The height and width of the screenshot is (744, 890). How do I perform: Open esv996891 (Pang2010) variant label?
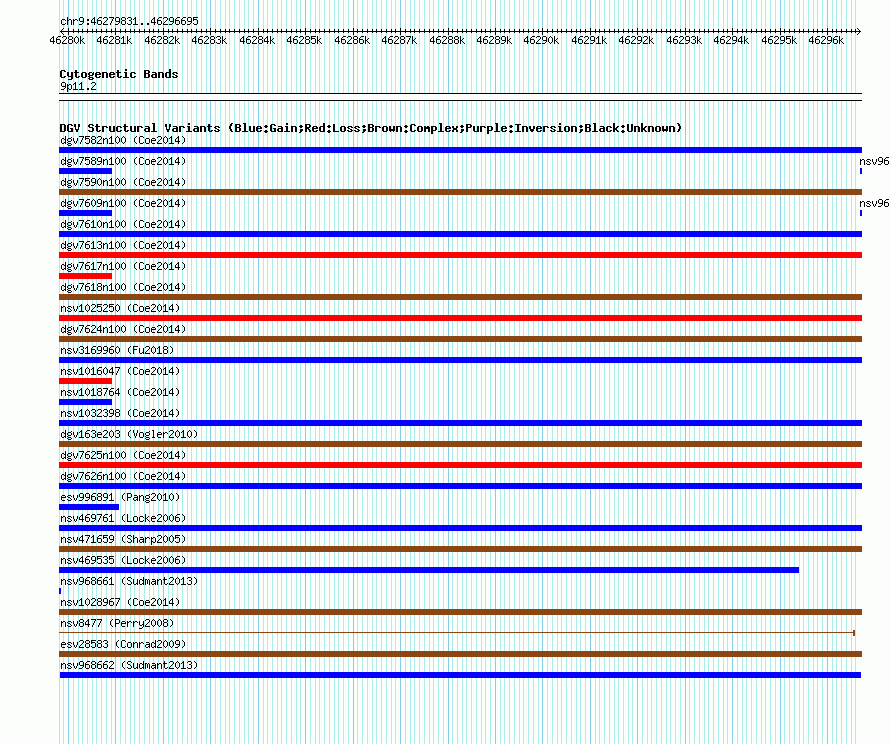[x=120, y=497]
